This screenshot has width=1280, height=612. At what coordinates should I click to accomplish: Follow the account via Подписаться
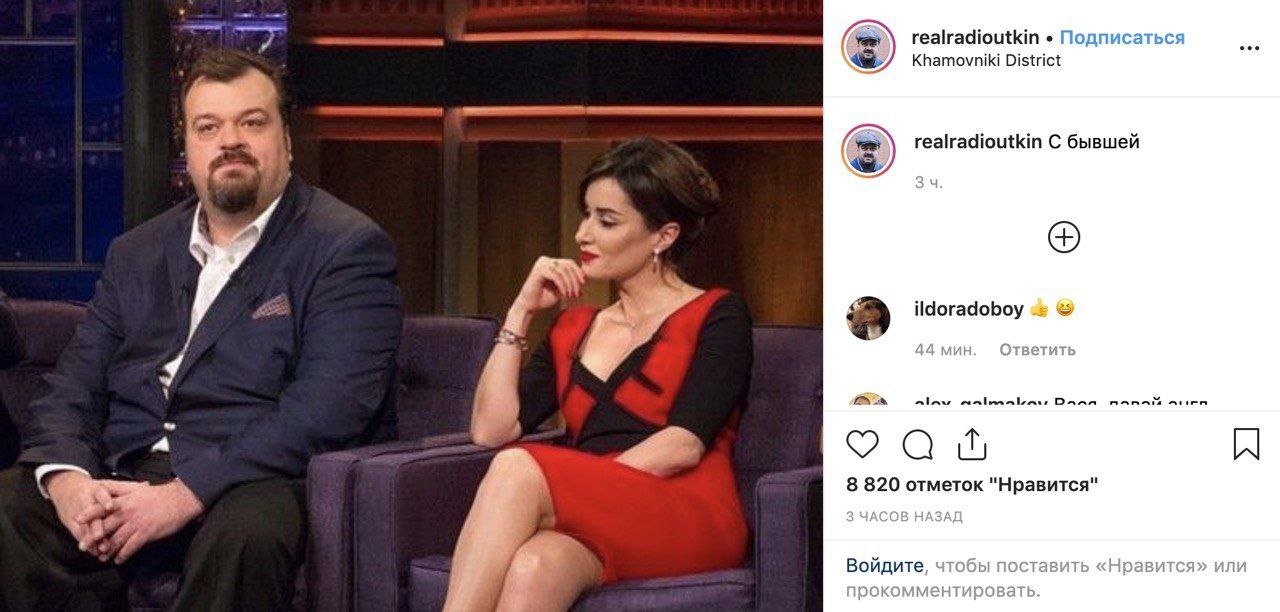1122,38
